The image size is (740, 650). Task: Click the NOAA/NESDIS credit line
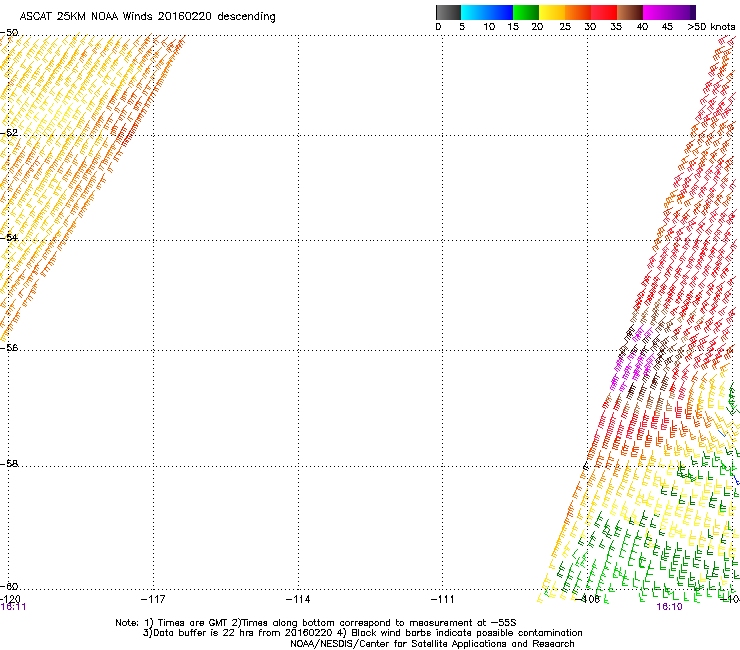click(x=432, y=644)
